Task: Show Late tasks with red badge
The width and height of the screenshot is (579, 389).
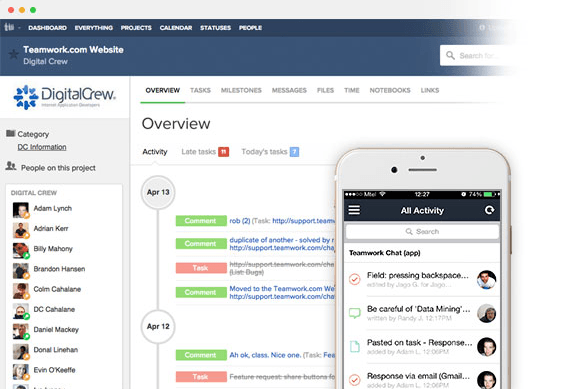Action: (x=205, y=152)
